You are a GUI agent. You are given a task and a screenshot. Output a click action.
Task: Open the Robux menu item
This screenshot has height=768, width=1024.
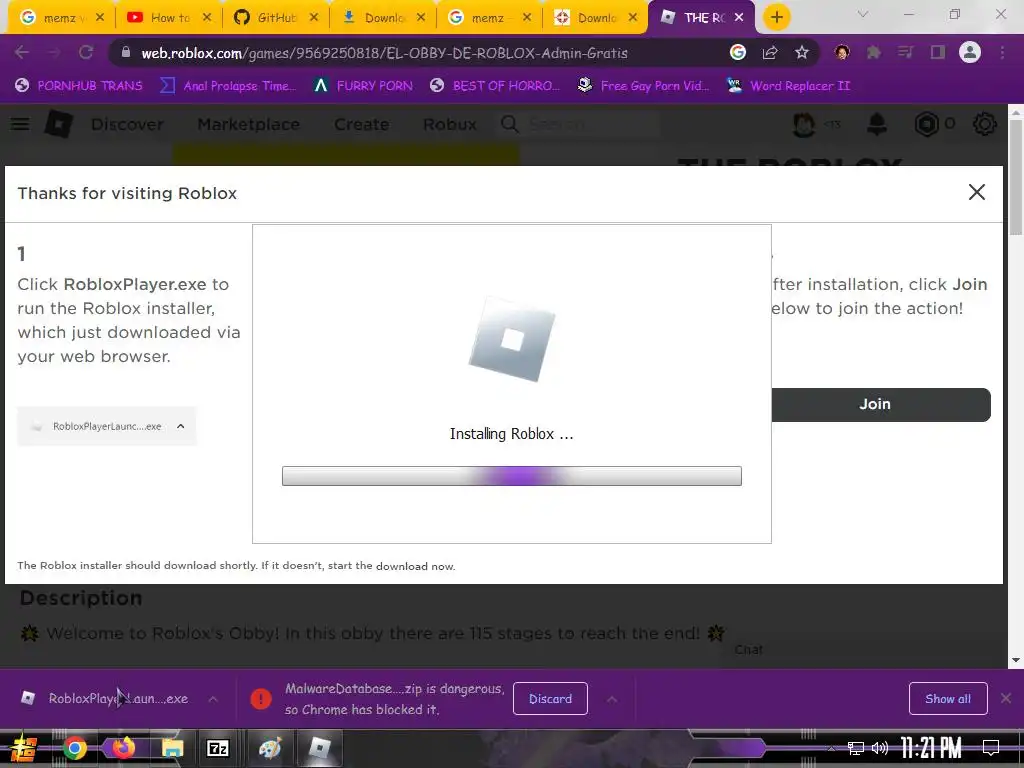click(450, 124)
